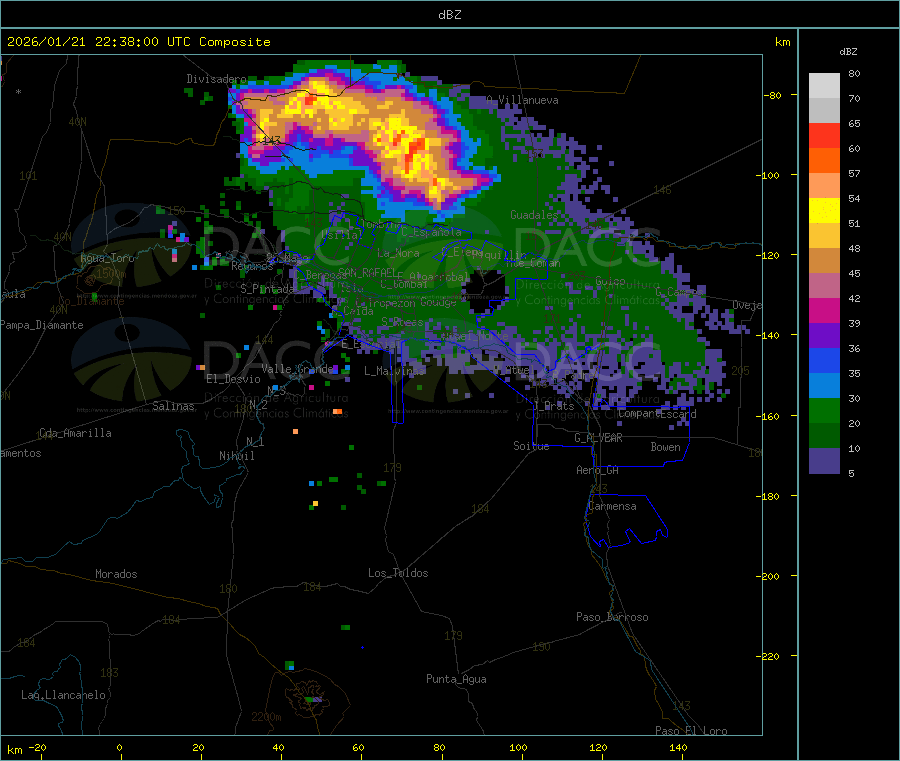Image resolution: width=900 pixels, height=761 pixels.
Task: Click the 'Aero_GA' label
Action: coord(597,470)
